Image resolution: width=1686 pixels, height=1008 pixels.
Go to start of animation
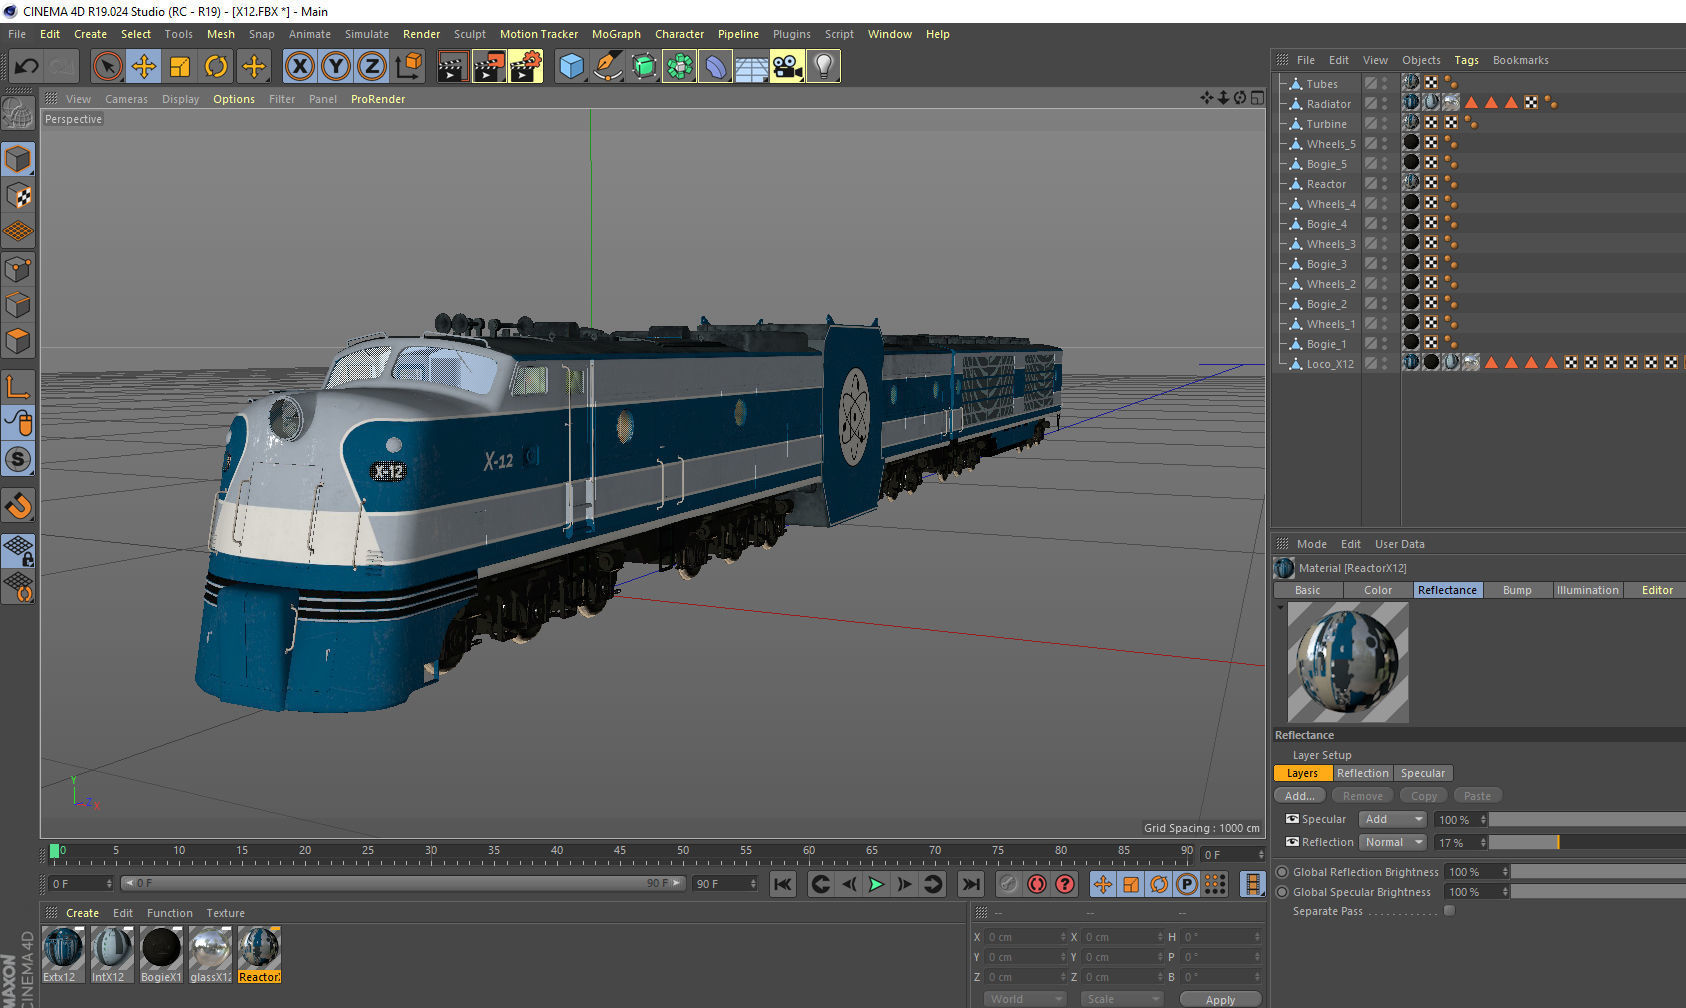783,884
